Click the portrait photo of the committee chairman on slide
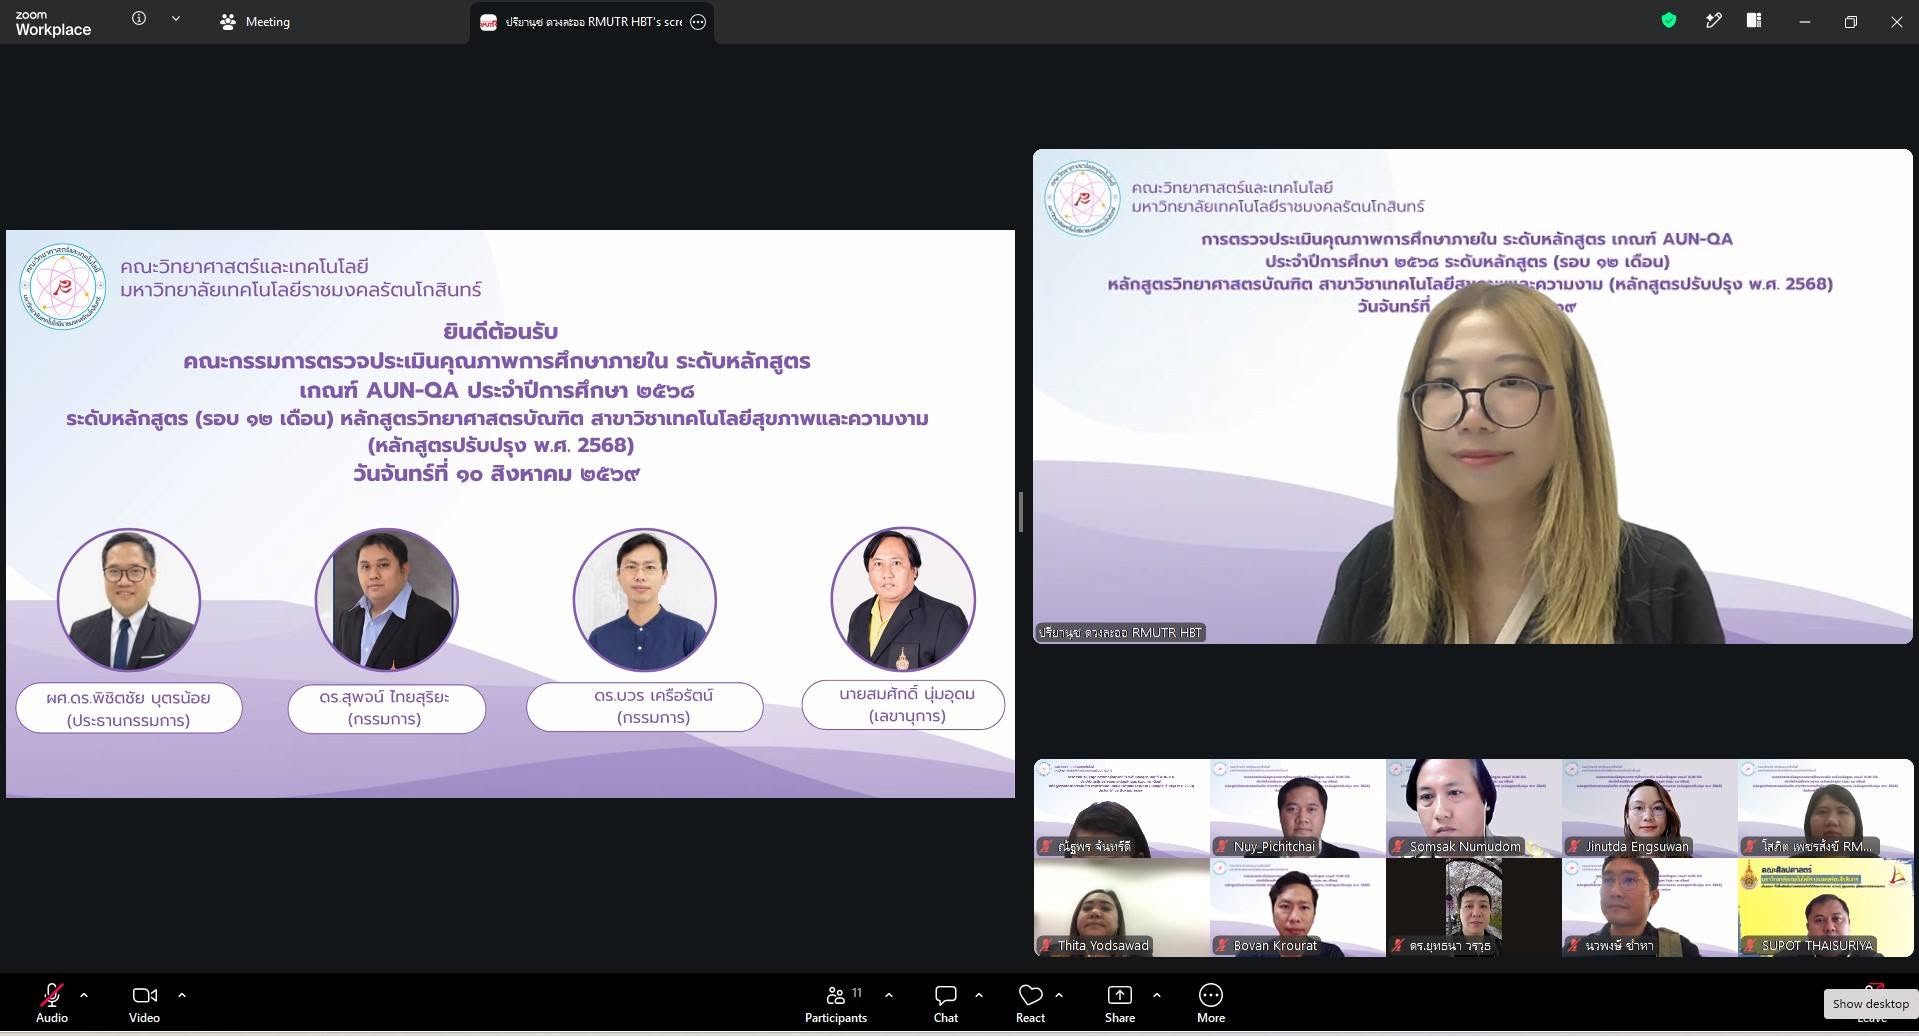This screenshot has width=1919, height=1036. coord(129,600)
